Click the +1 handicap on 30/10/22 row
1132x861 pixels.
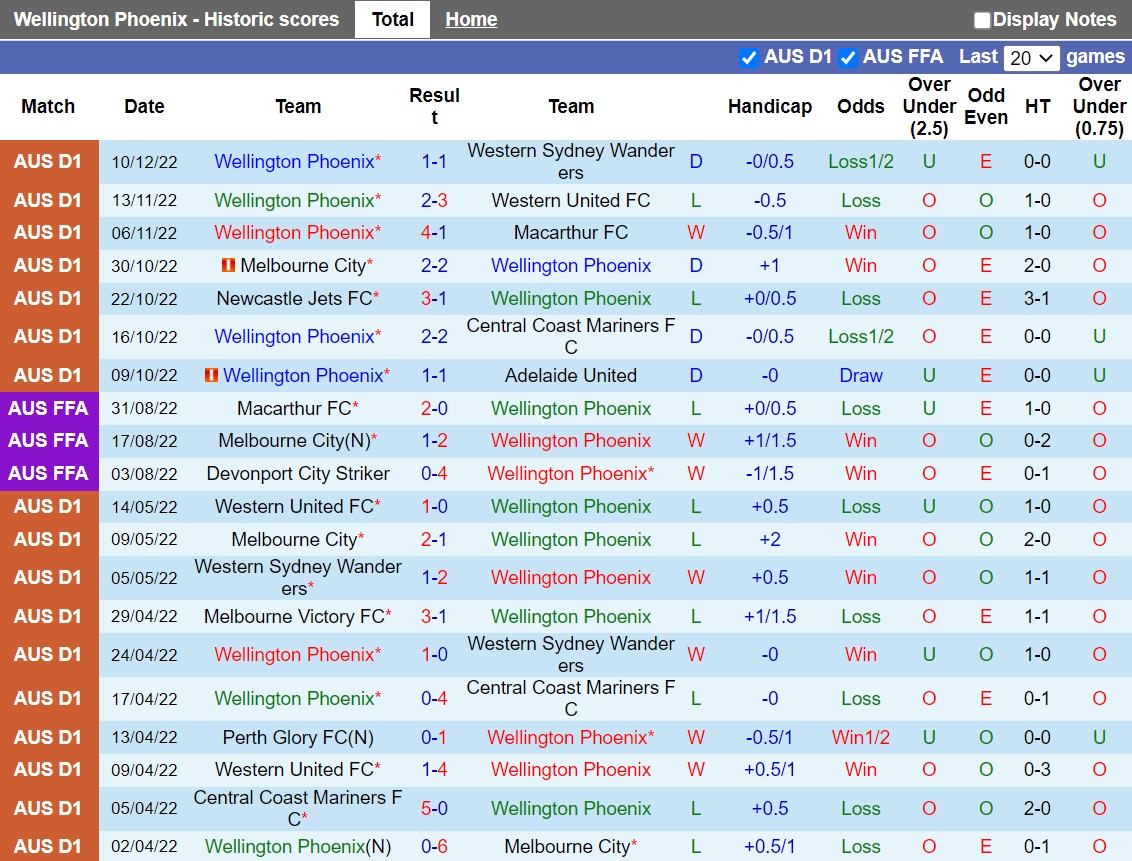(x=770, y=266)
